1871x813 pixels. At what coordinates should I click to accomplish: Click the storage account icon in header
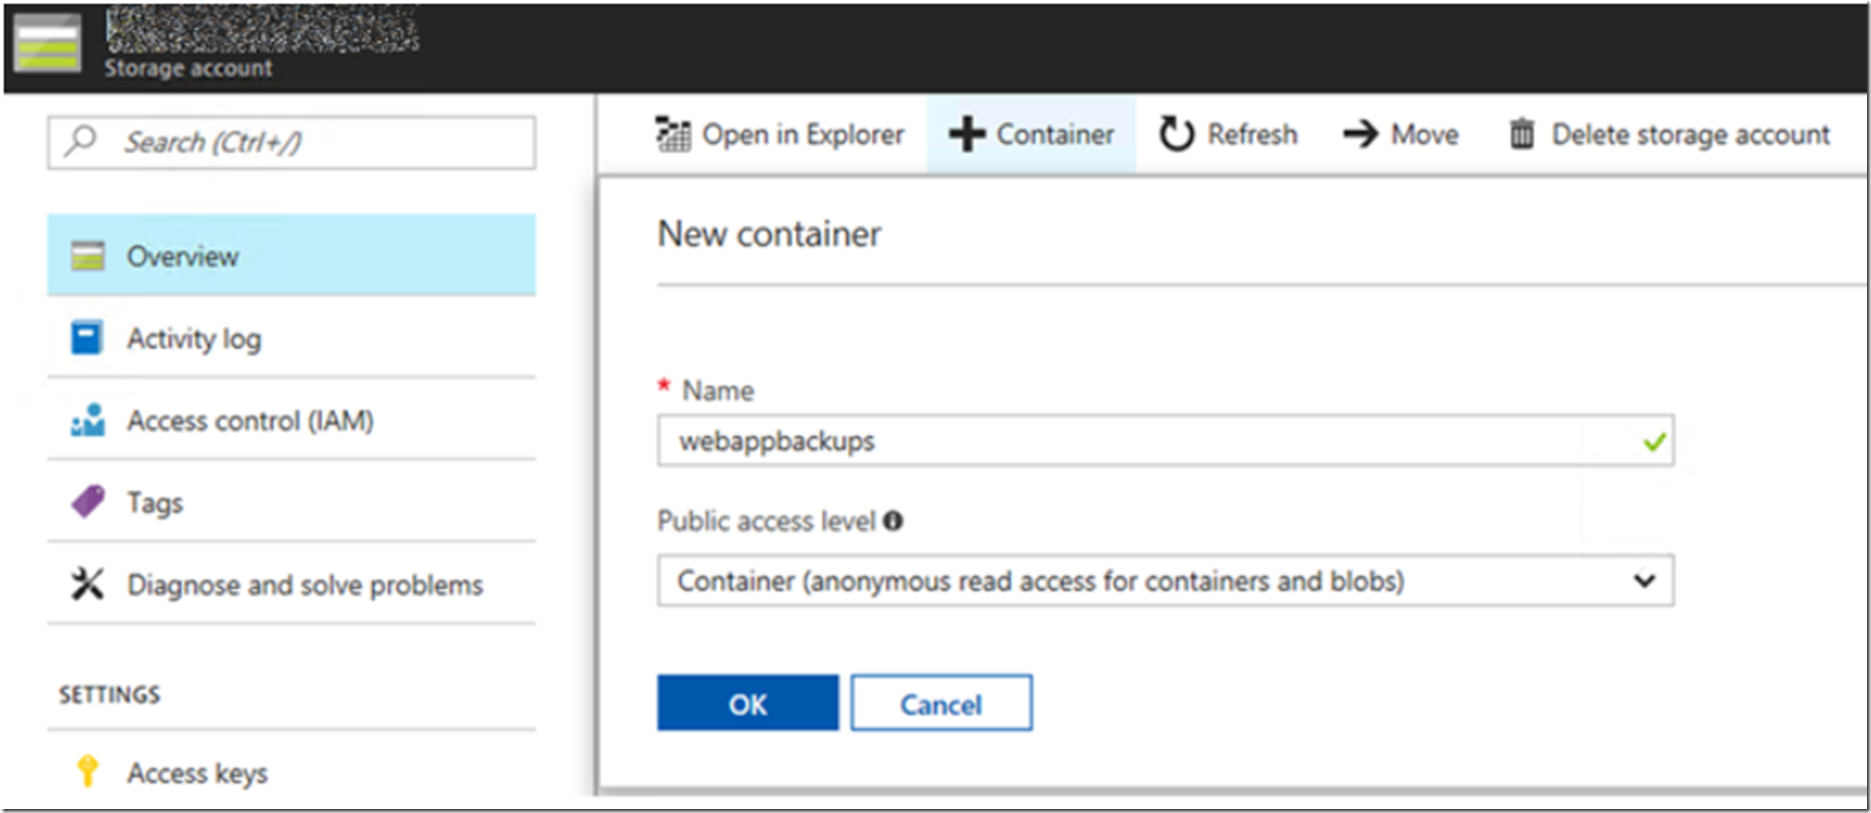(47, 43)
